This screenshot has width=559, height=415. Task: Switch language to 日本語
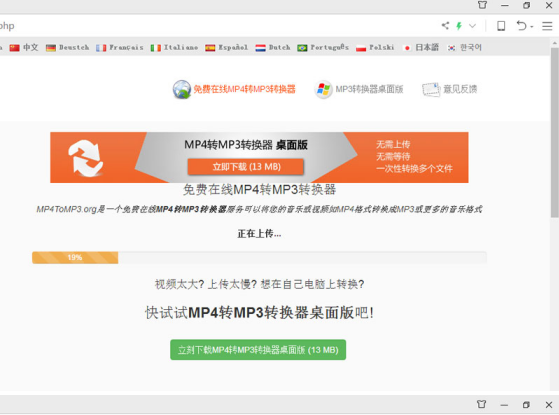(x=427, y=47)
